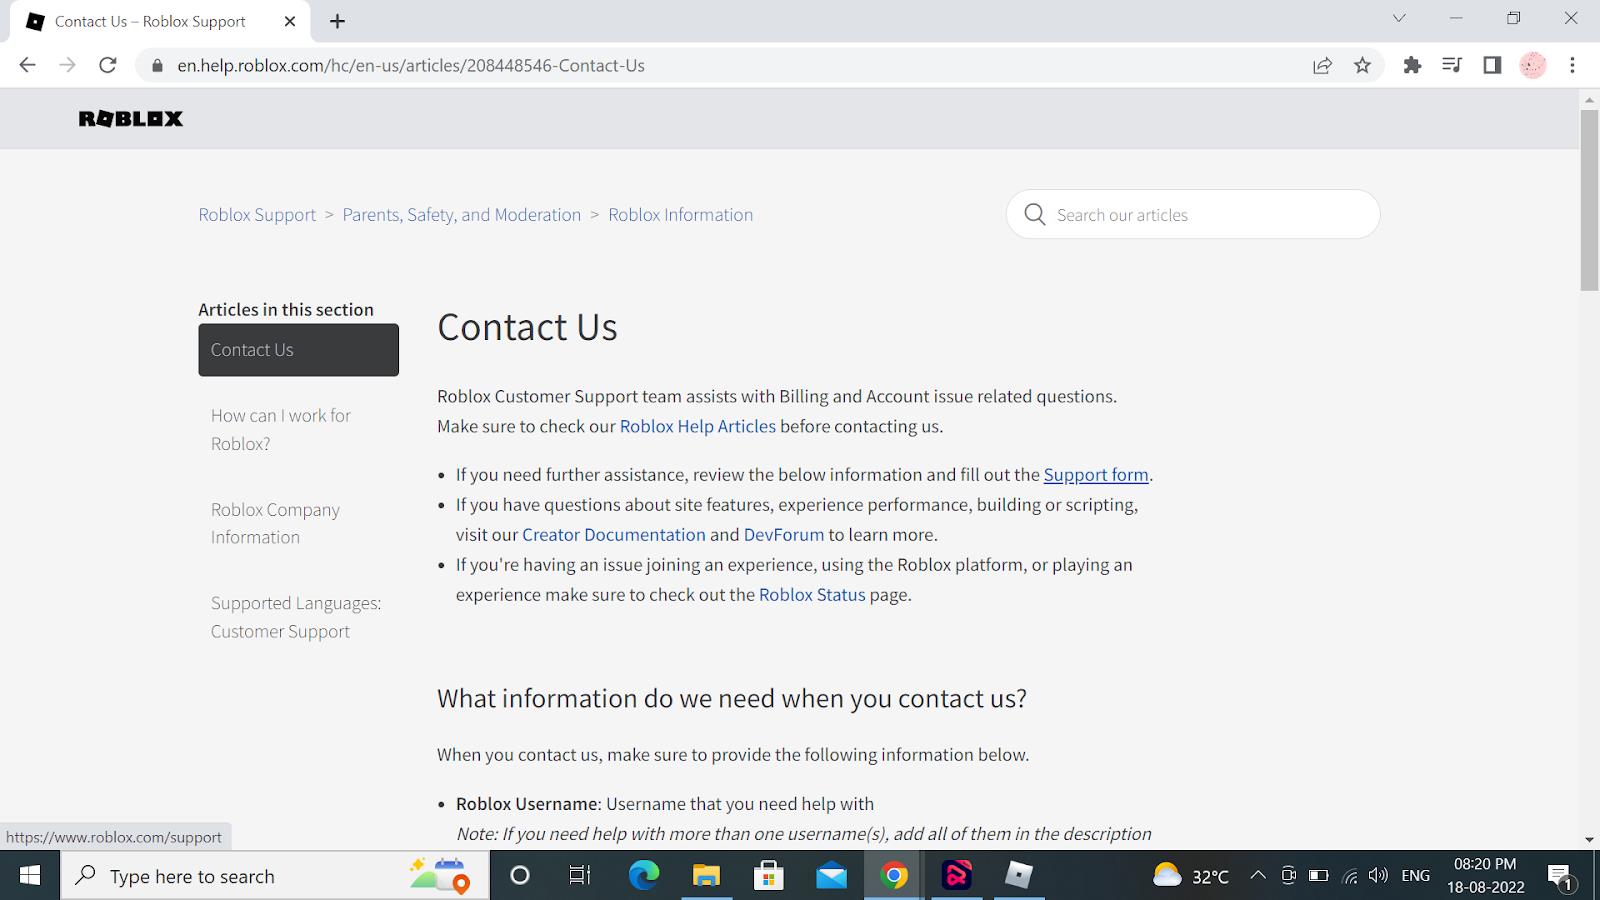Open the pink-and-black app on taskbar
Viewport: 1600px width, 900px height.
point(957,876)
